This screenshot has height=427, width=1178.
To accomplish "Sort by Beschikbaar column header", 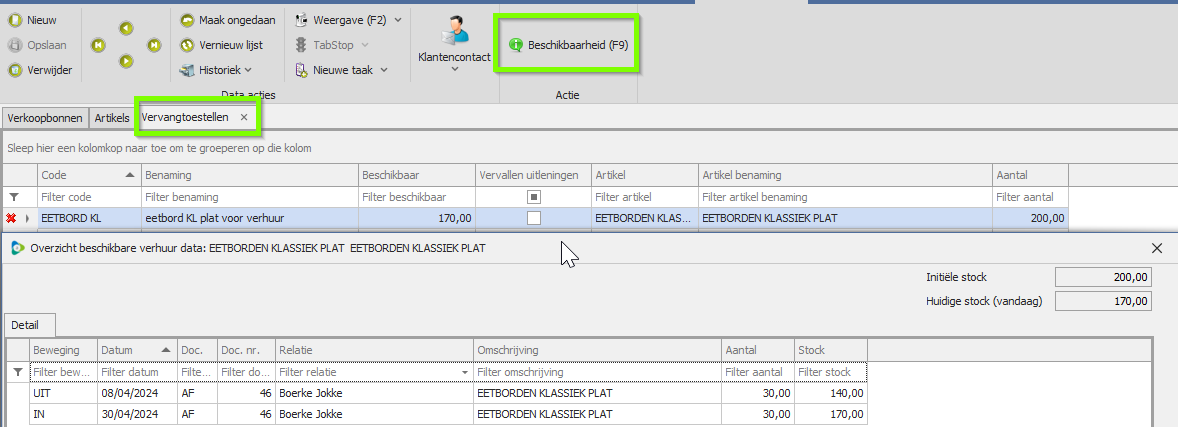I will (417, 175).
